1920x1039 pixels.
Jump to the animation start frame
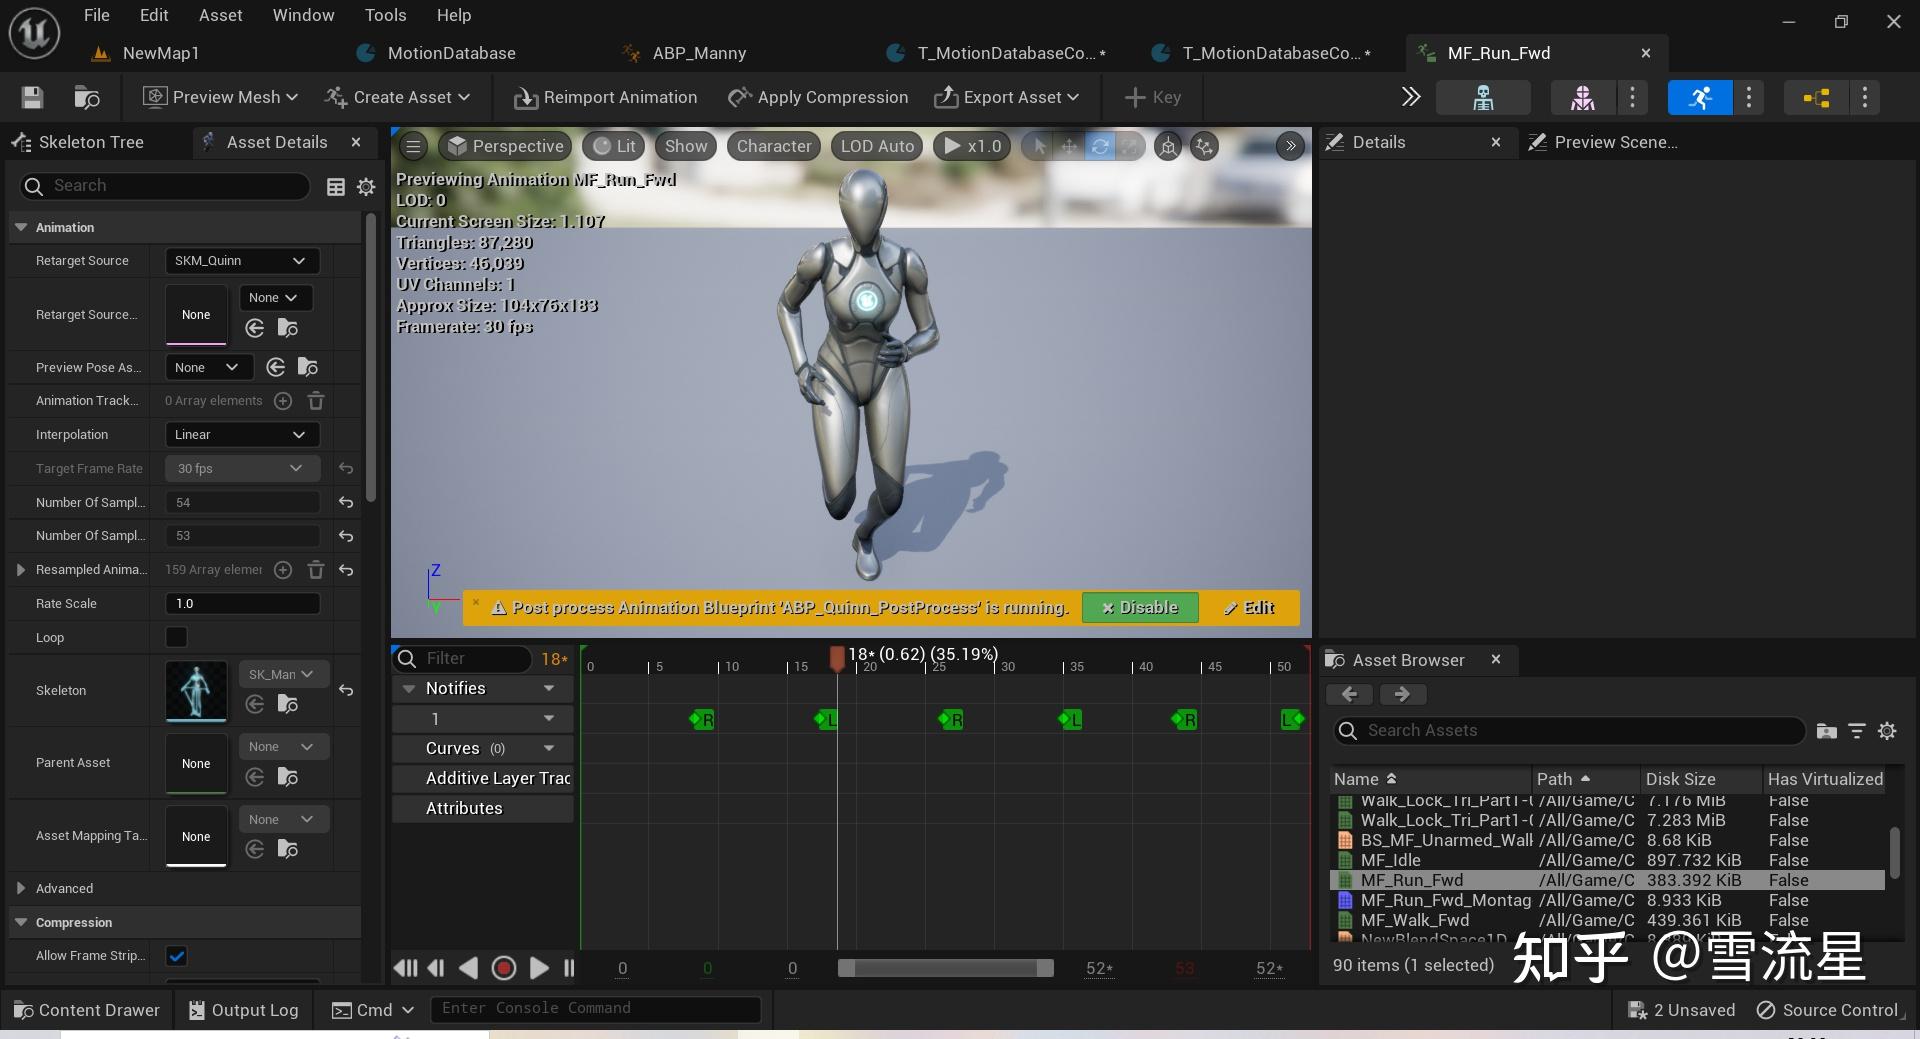click(x=405, y=968)
